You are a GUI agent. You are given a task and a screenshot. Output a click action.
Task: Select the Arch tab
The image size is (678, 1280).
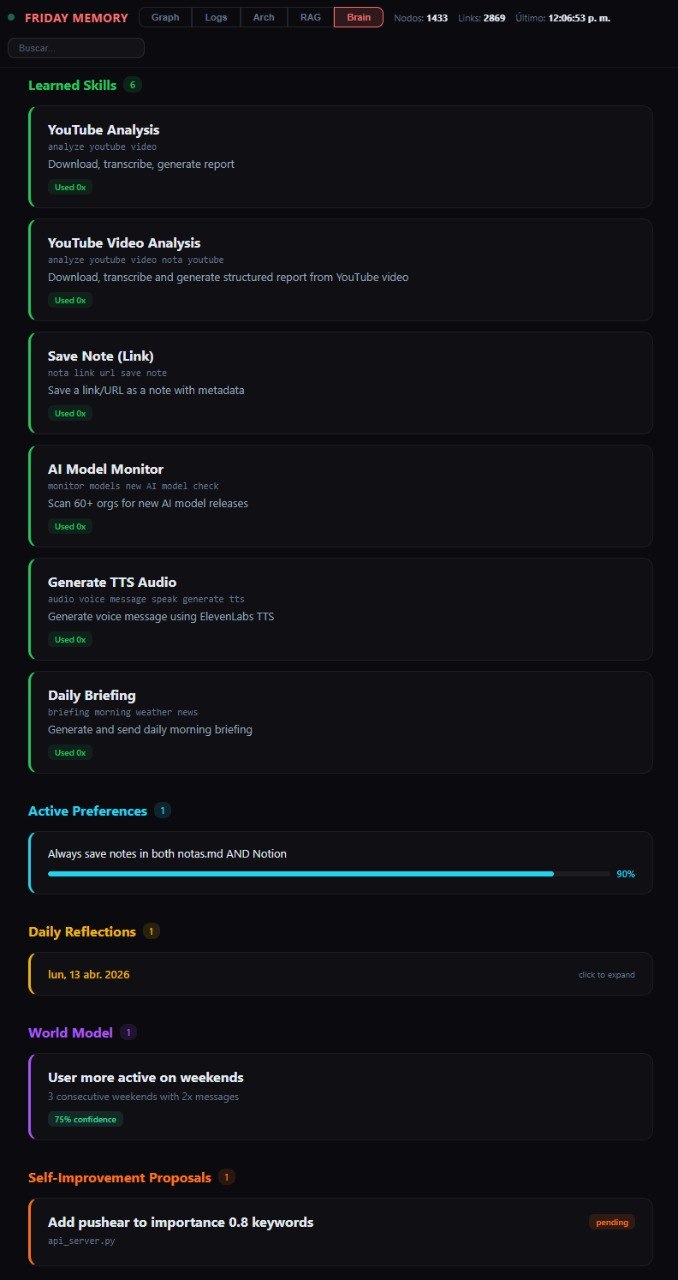[x=263, y=17]
